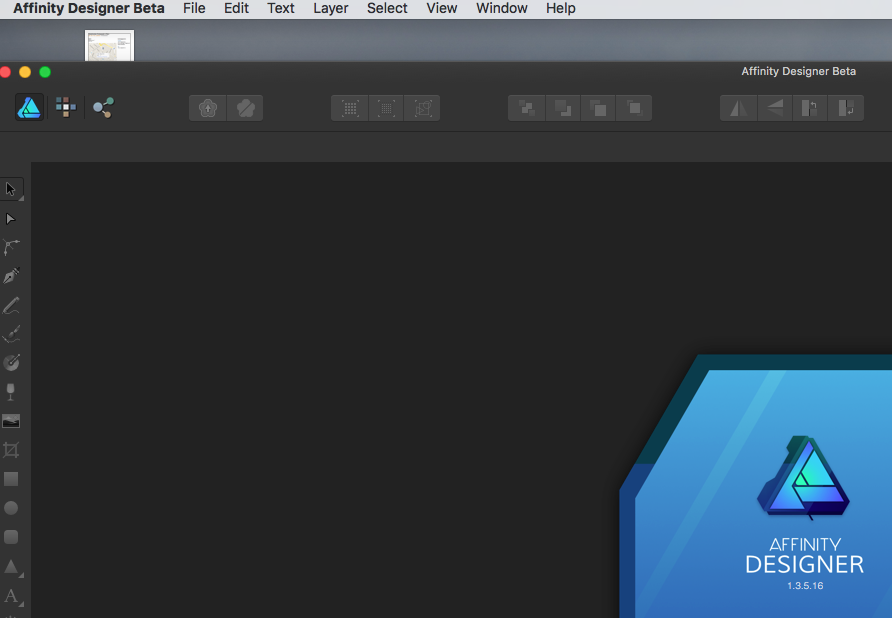
Task: Click the Affinity Designer splash logo
Action: [x=803, y=477]
